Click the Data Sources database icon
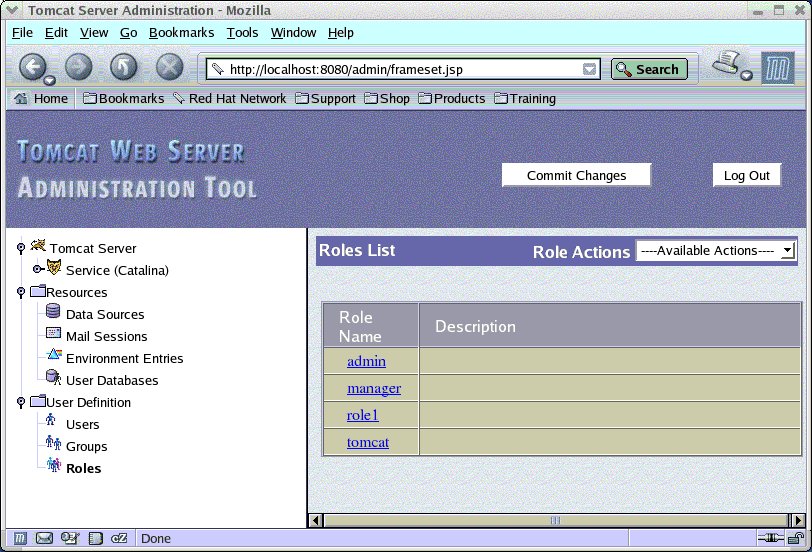Screen dimensions: 812x552 (53, 311)
